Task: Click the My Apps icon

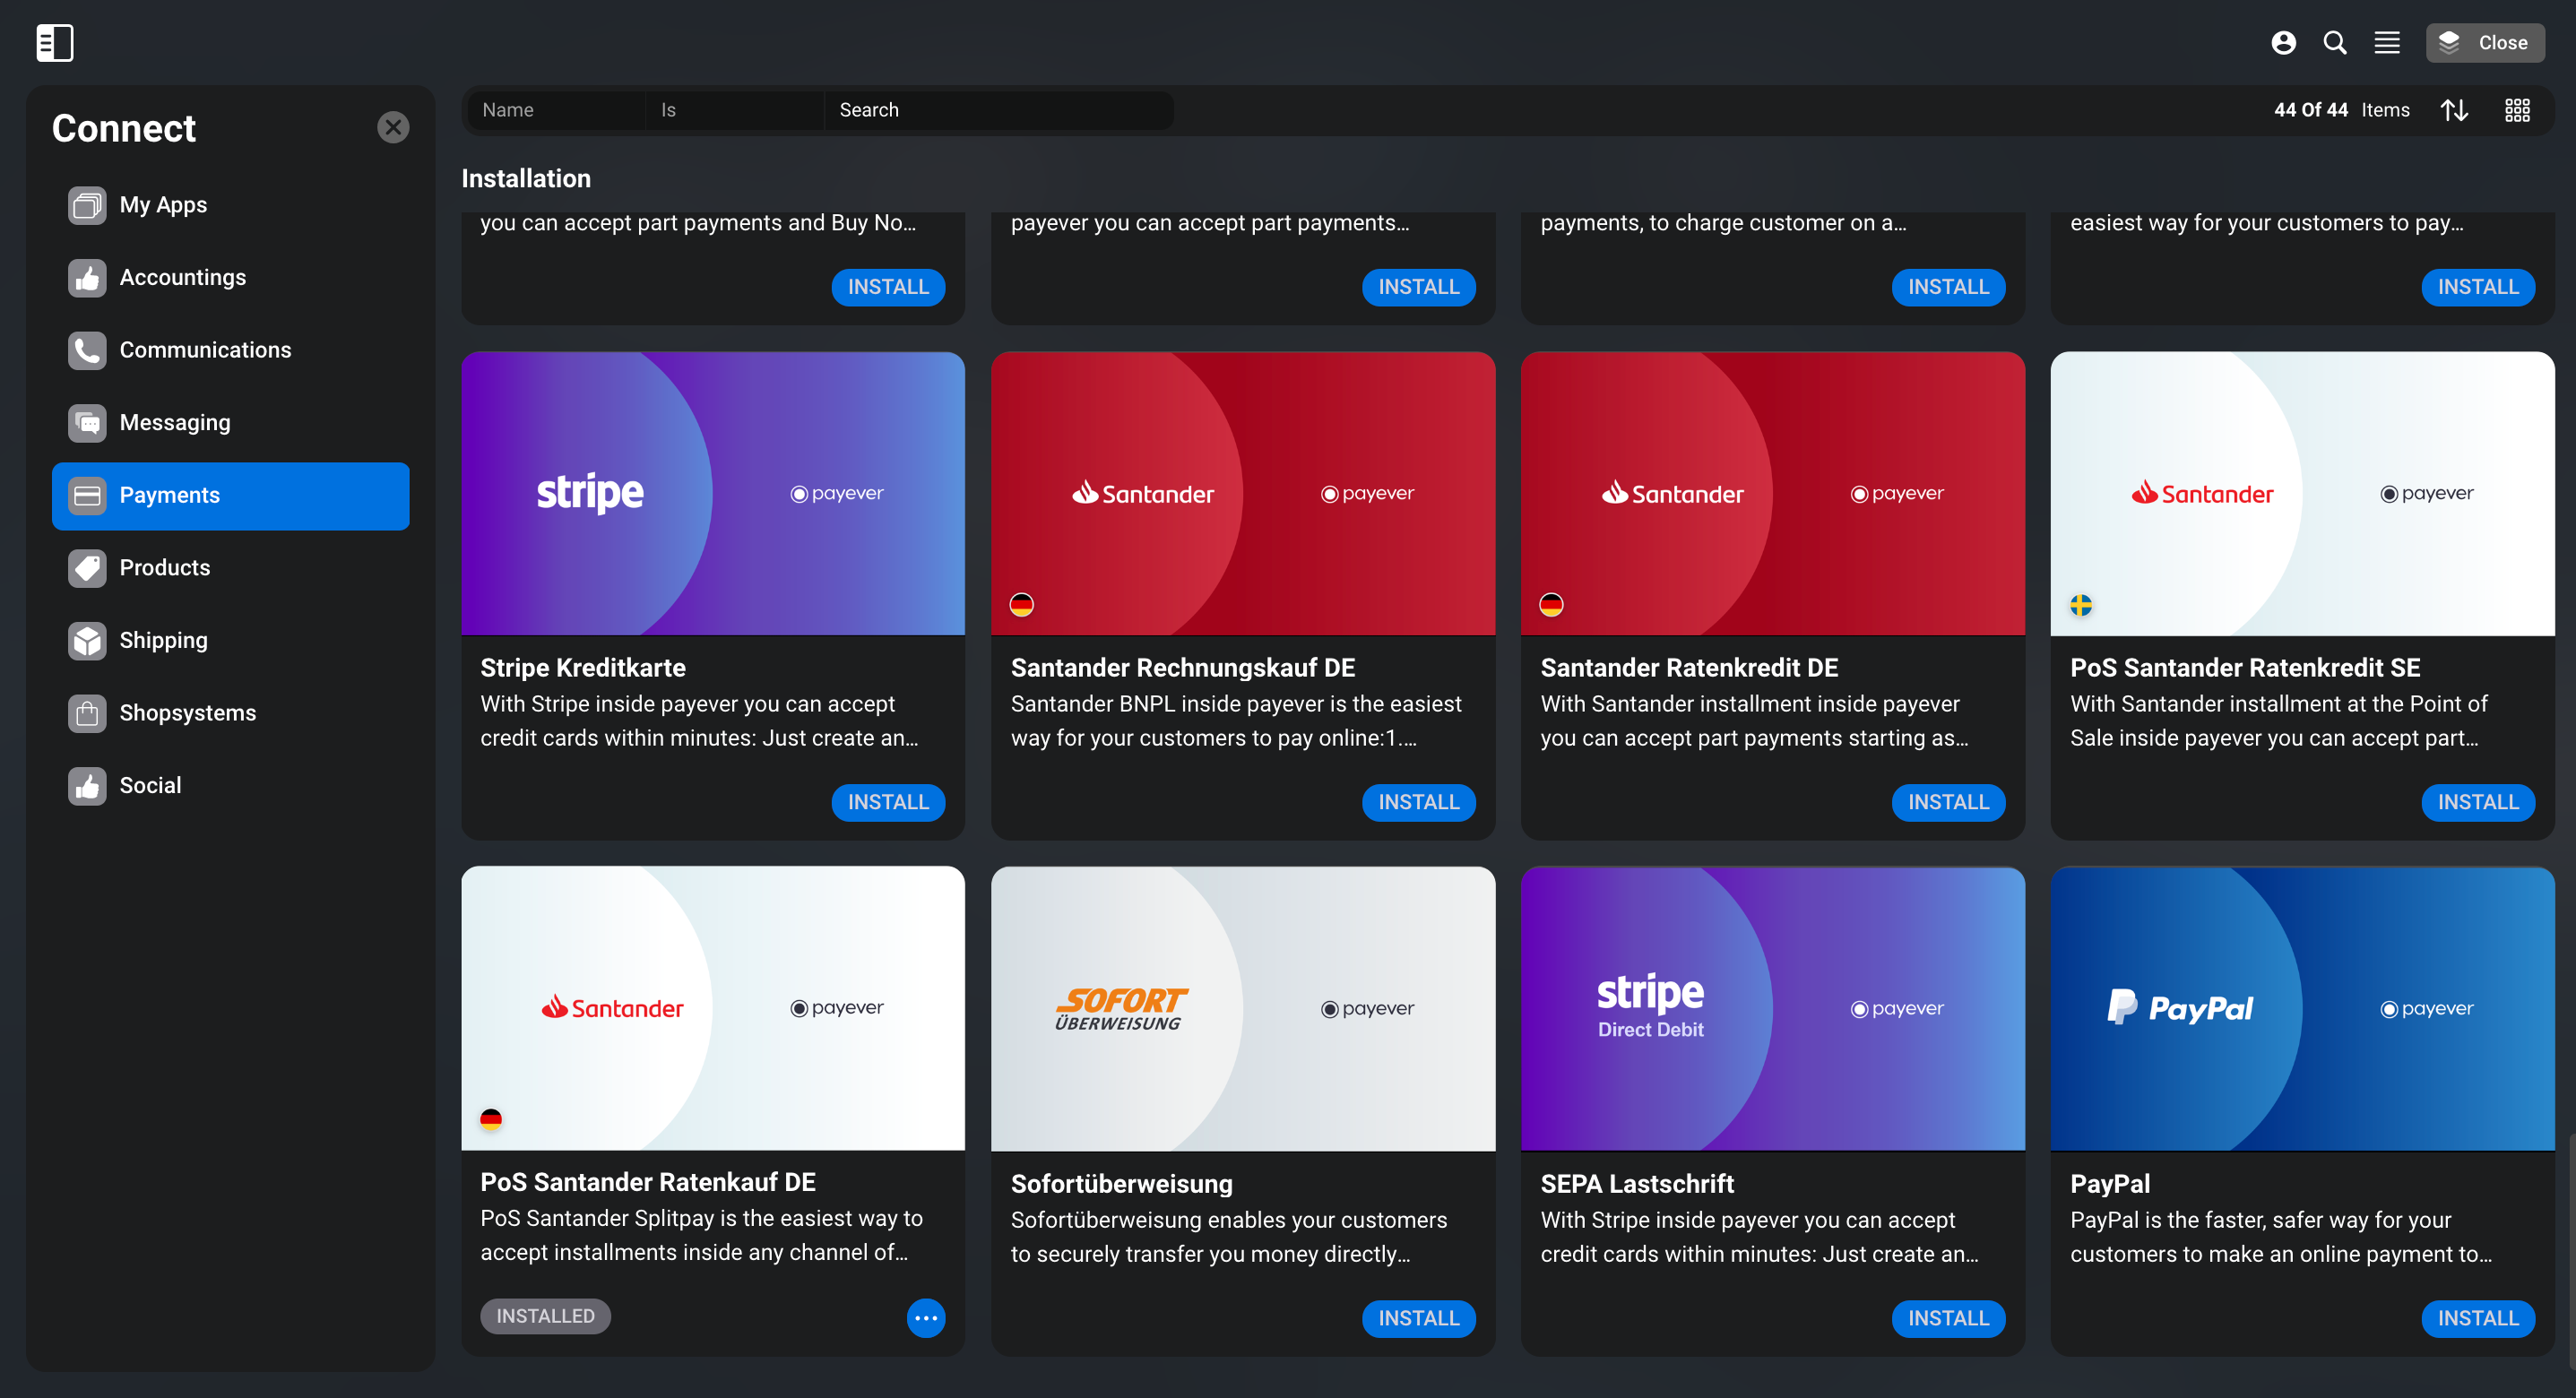Action: pyautogui.click(x=87, y=206)
